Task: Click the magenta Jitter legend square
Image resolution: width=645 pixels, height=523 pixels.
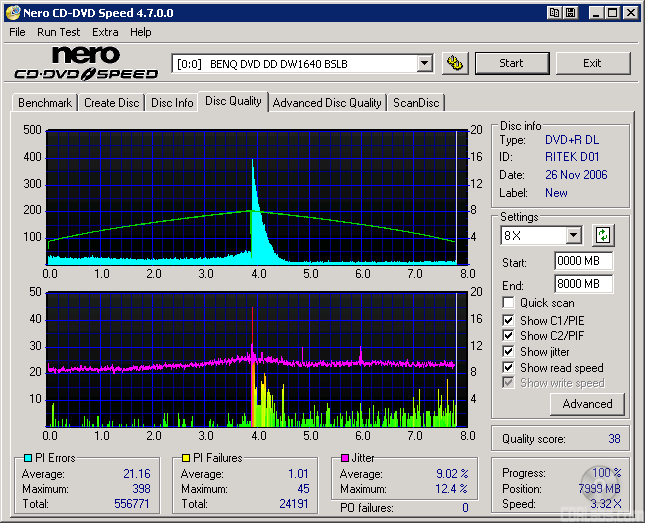Action: click(344, 458)
